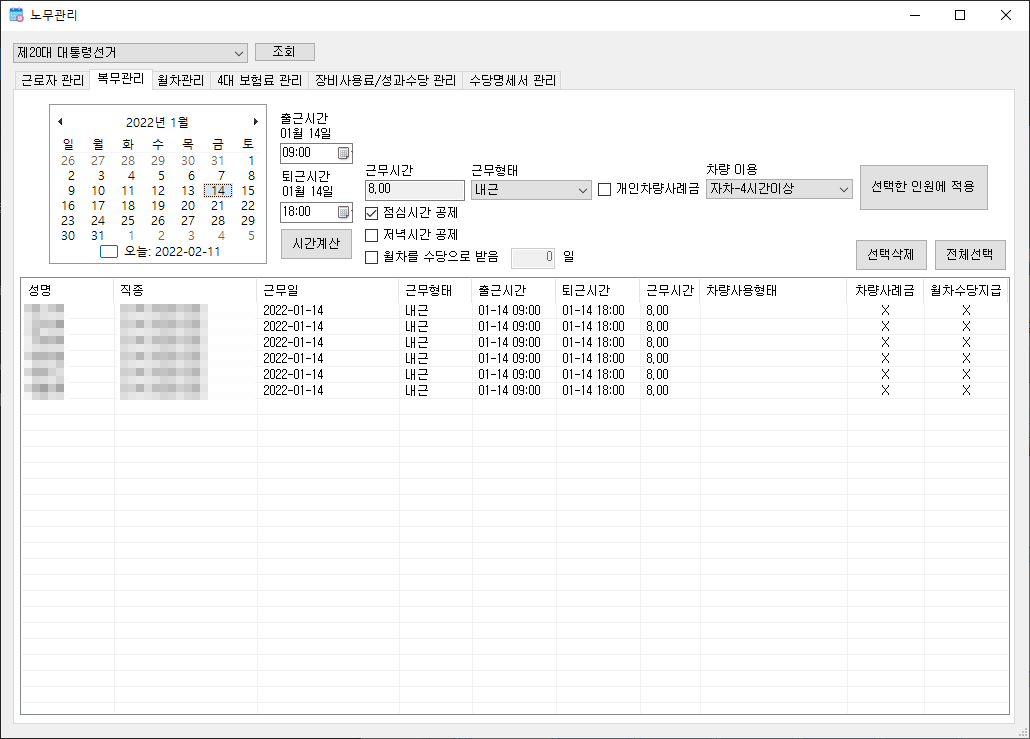Screen dimensions: 1030x739
Task: Click 오늘: 2022-02-11 link in calendar
Action: click(172, 252)
